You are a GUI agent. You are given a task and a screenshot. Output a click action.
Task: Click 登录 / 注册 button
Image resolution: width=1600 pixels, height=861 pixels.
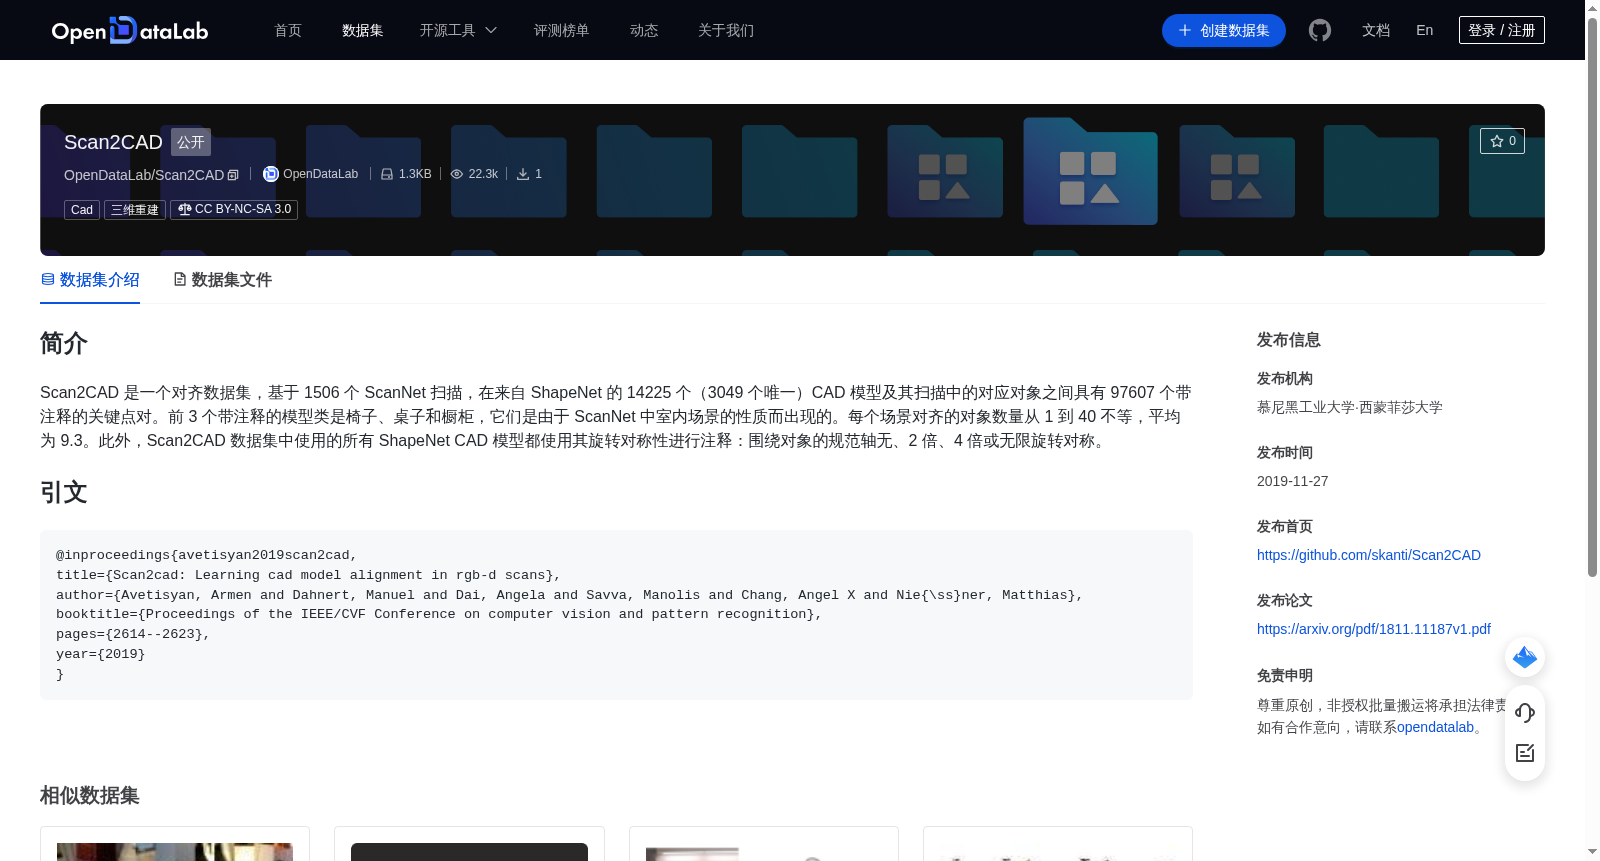[x=1502, y=30]
